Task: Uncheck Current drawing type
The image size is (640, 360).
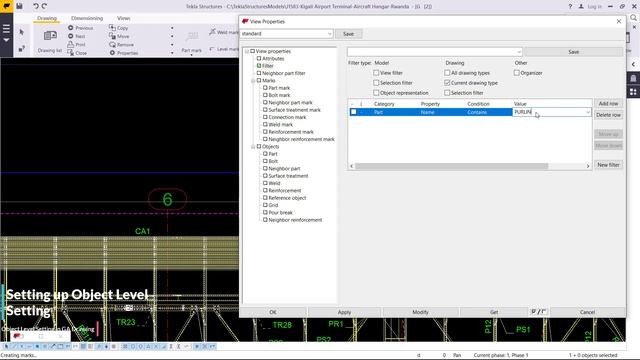Action: (447, 83)
